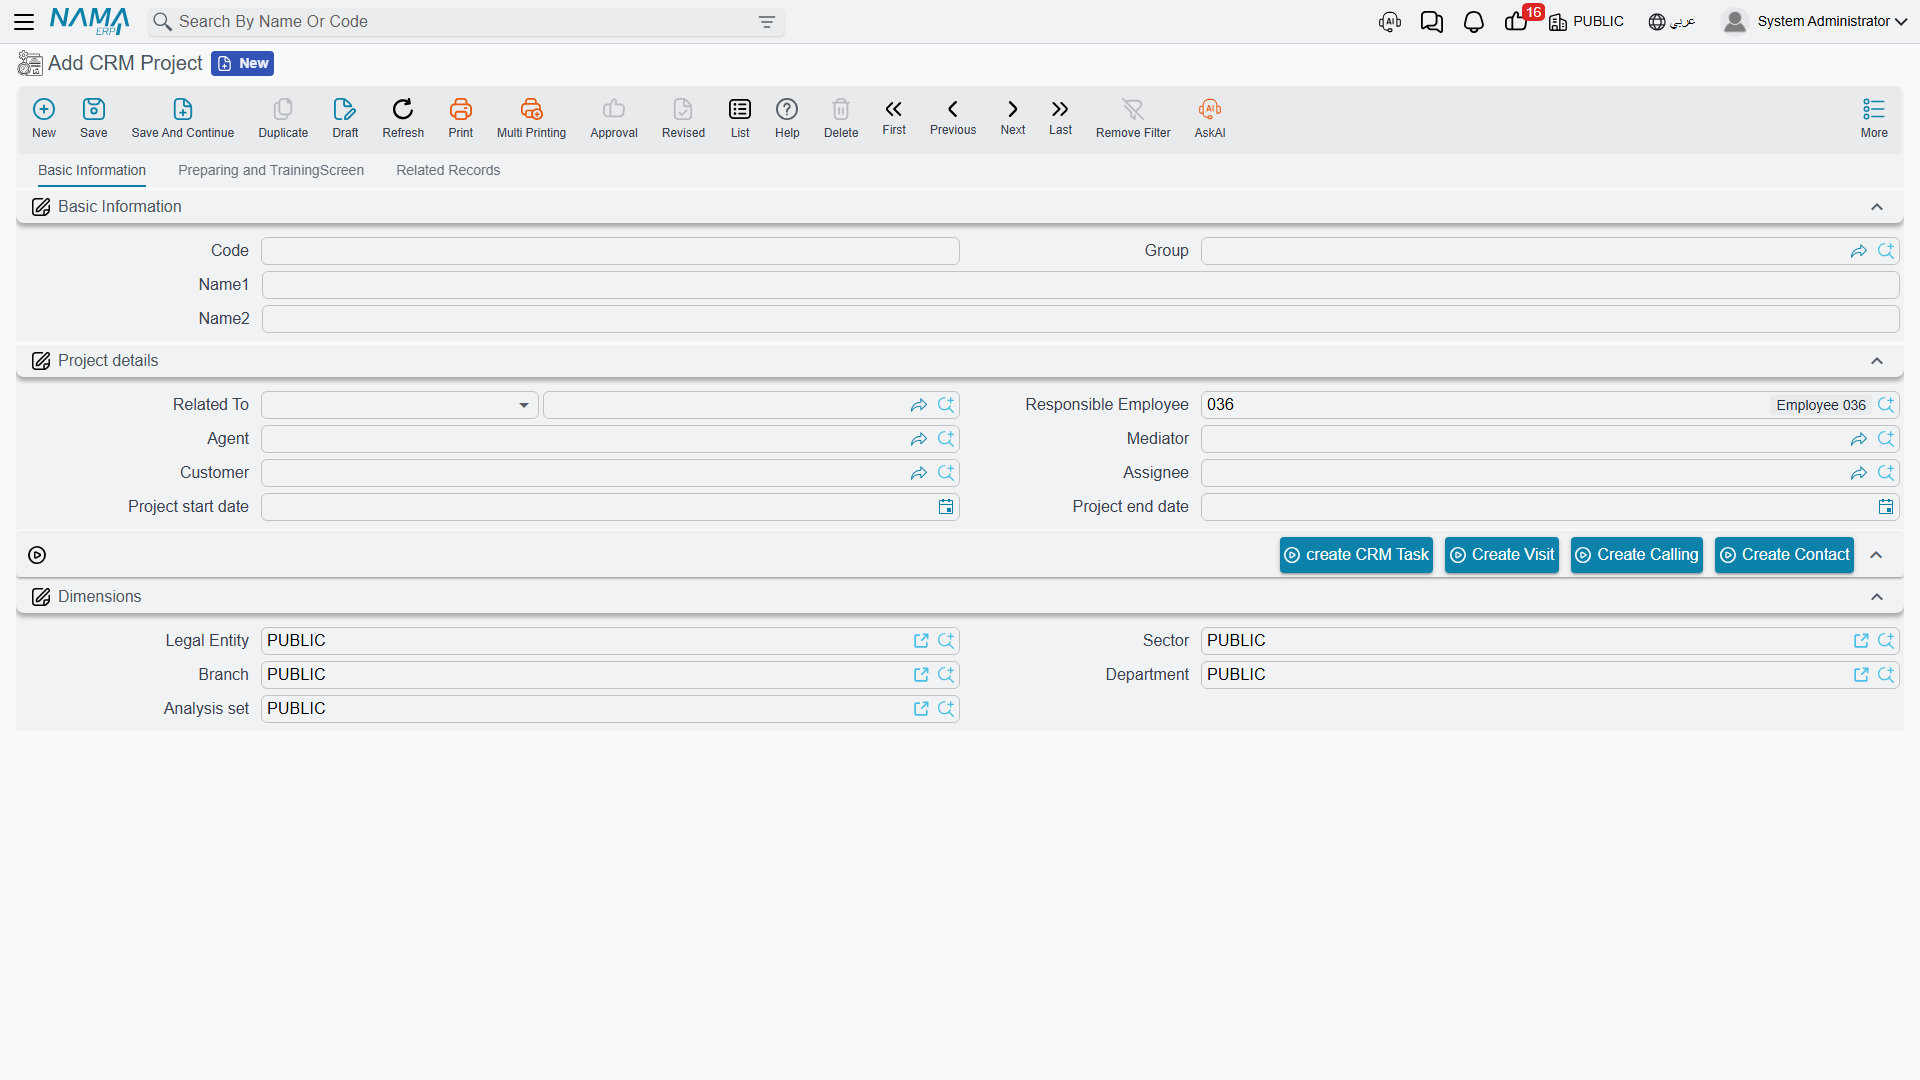Click Remove Filter
The width and height of the screenshot is (1920, 1080).
click(x=1133, y=118)
